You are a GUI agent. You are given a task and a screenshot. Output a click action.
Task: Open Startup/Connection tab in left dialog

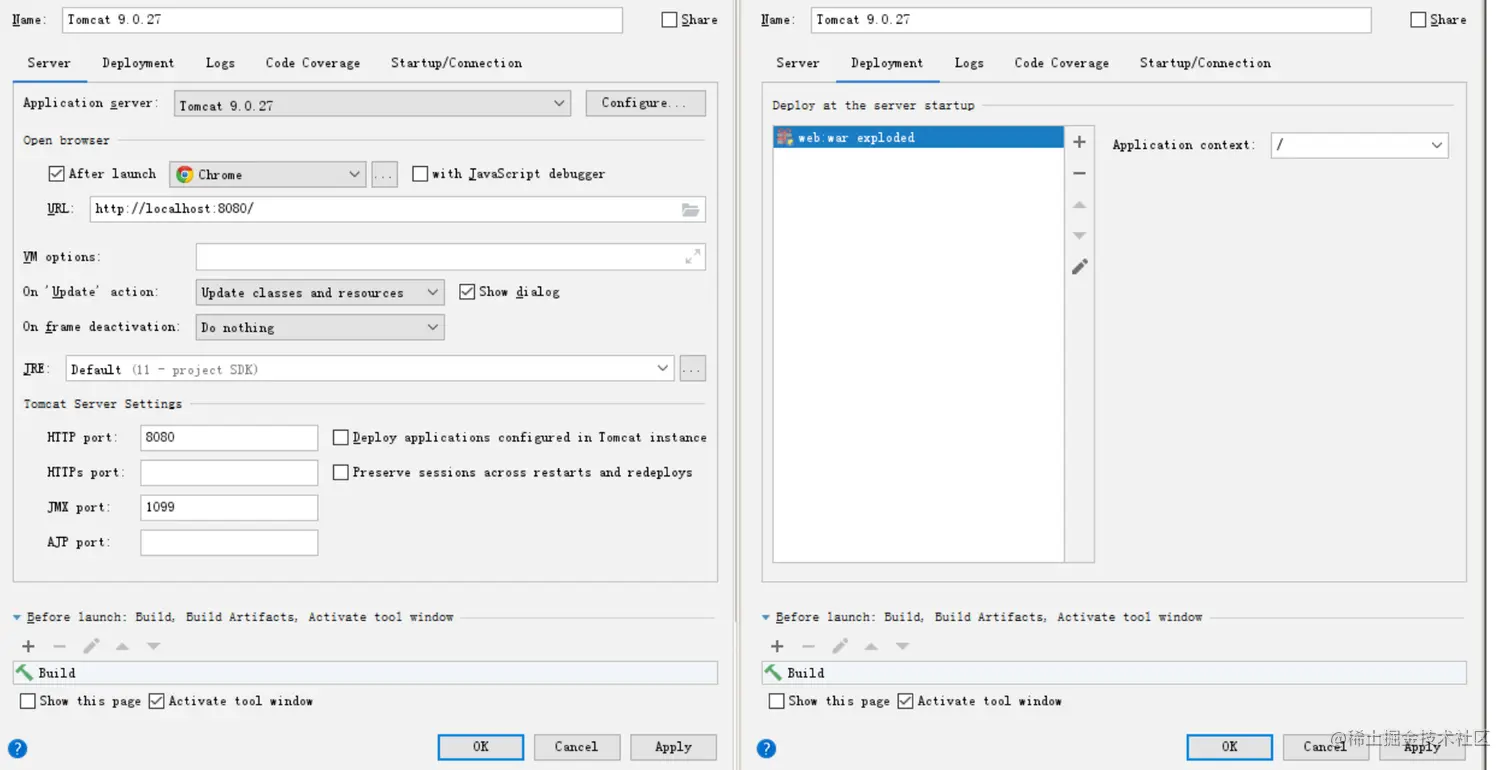[456, 63]
